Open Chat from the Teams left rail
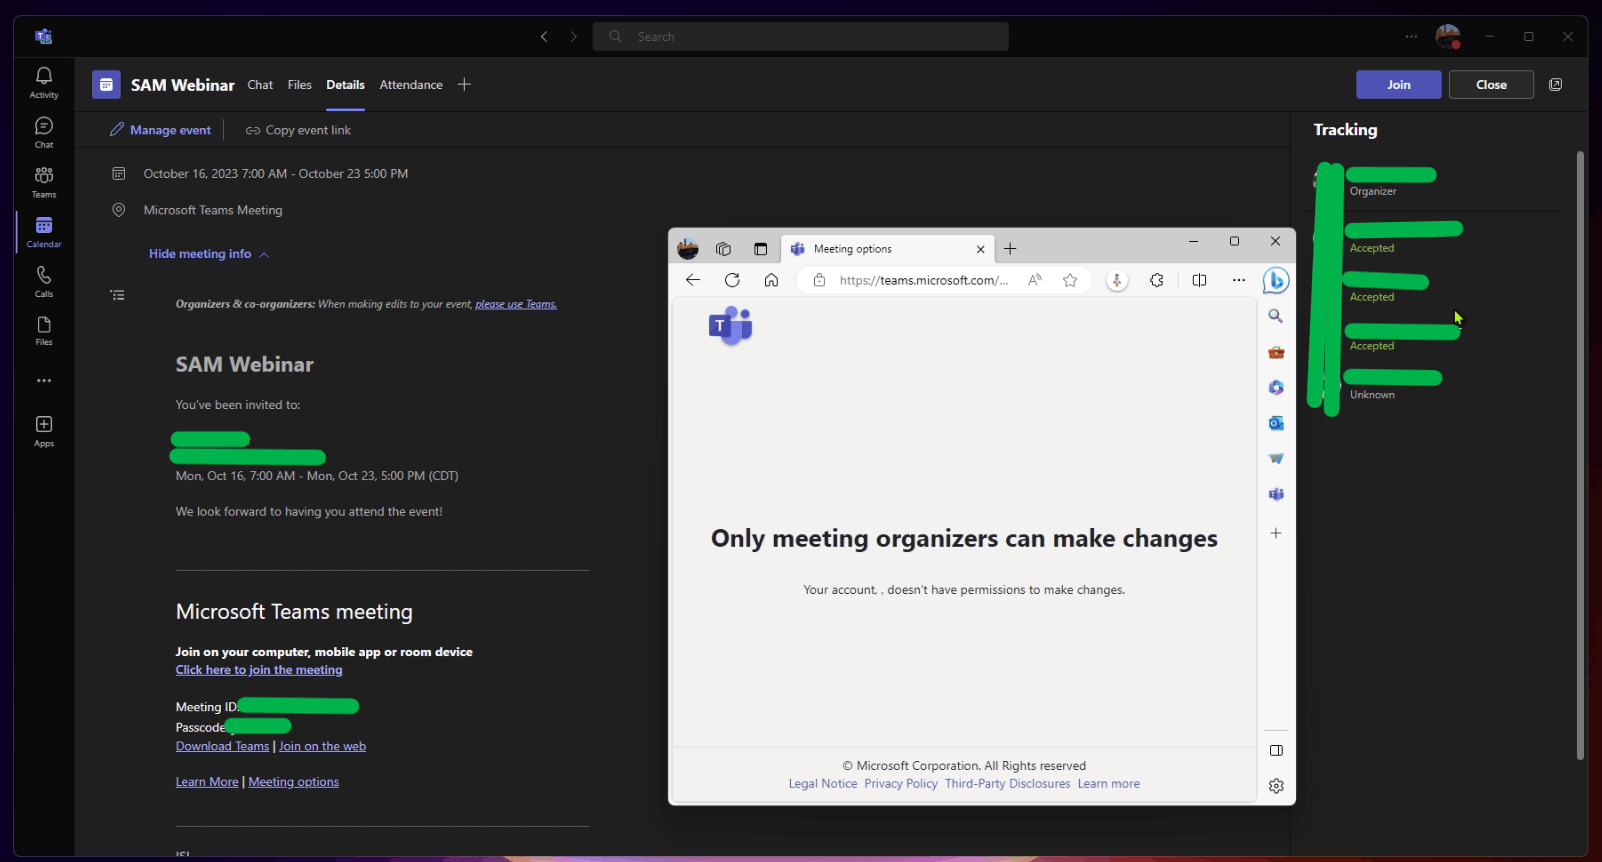 [44, 132]
